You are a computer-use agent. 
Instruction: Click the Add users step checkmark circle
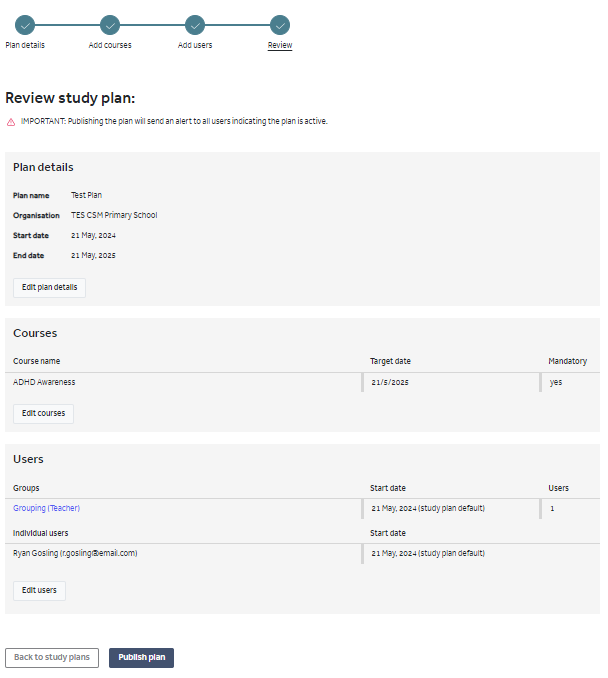point(195,26)
